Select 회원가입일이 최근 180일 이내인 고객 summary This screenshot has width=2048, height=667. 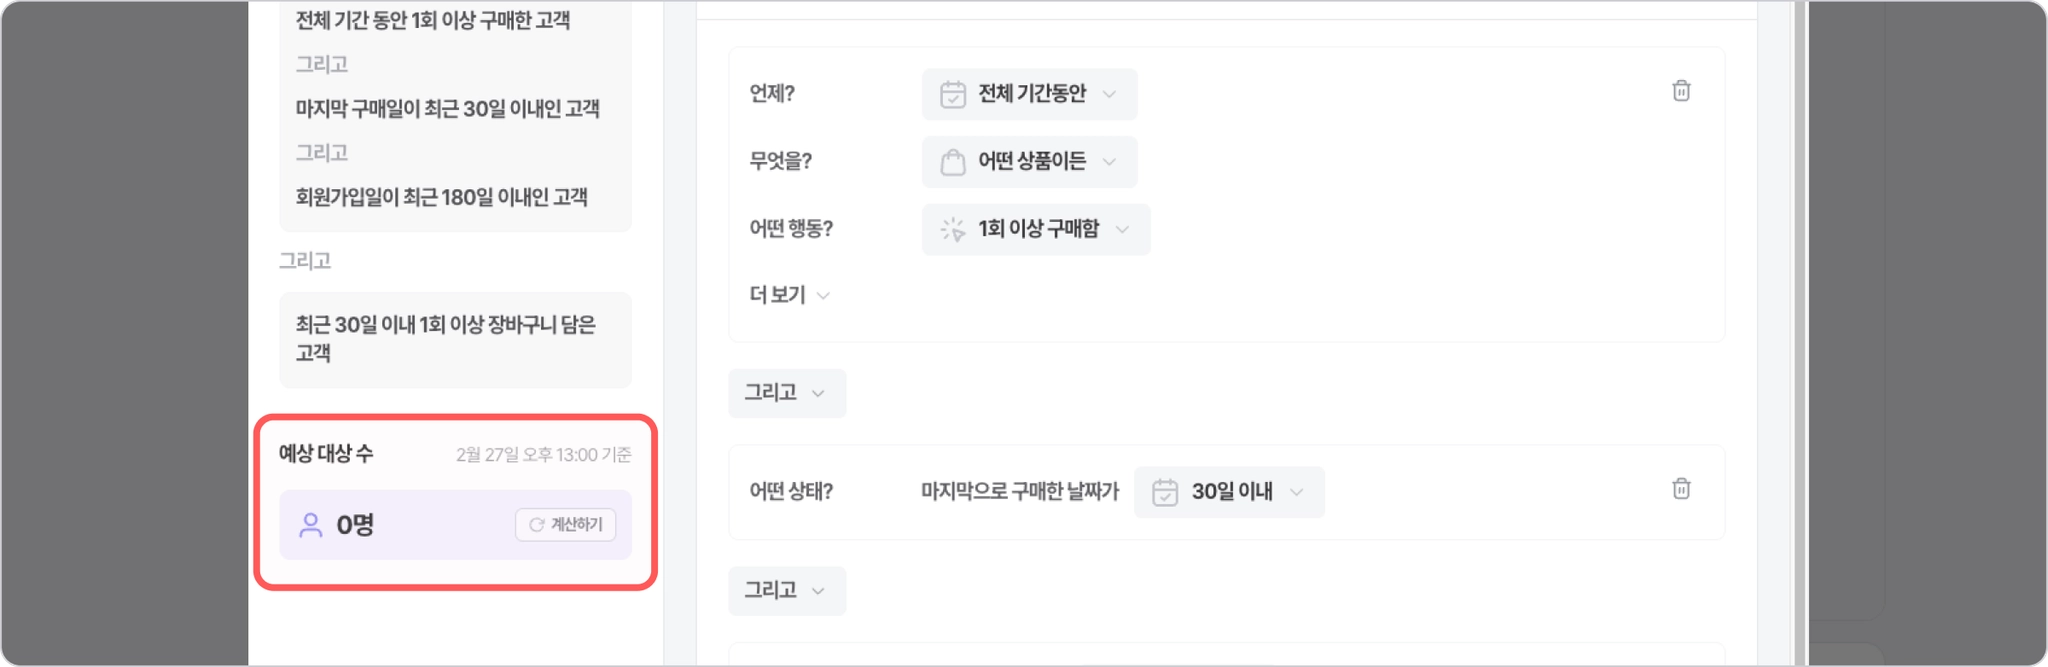441,197
